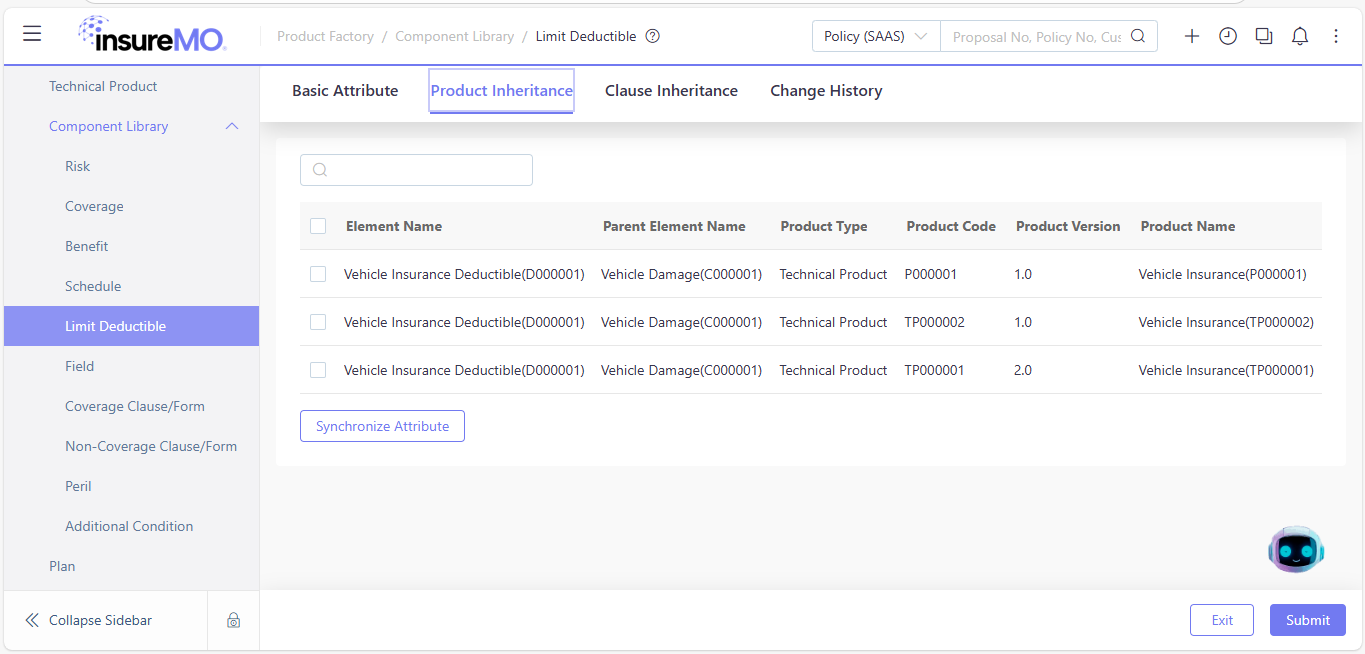The width and height of the screenshot is (1365, 654).
Task: Click the lock icon in sidebar footer
Action: 233,620
